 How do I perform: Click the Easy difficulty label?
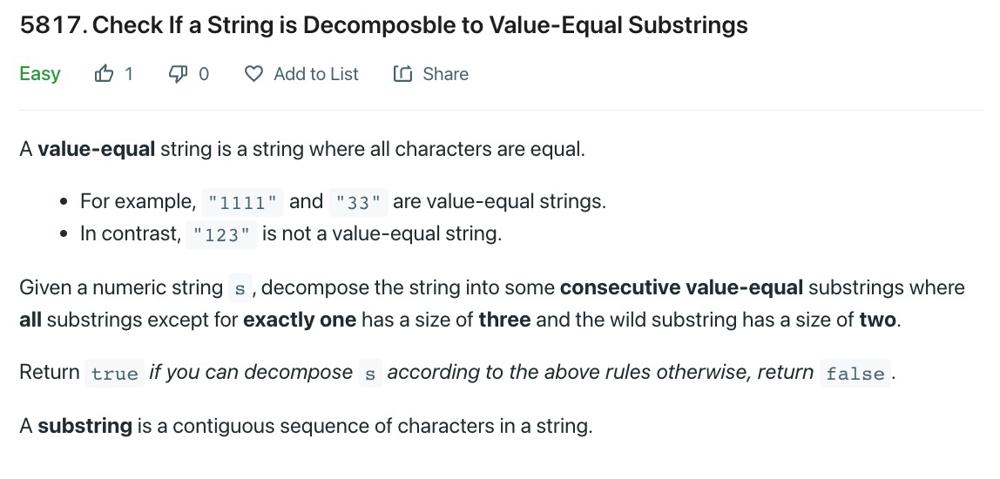pos(40,74)
